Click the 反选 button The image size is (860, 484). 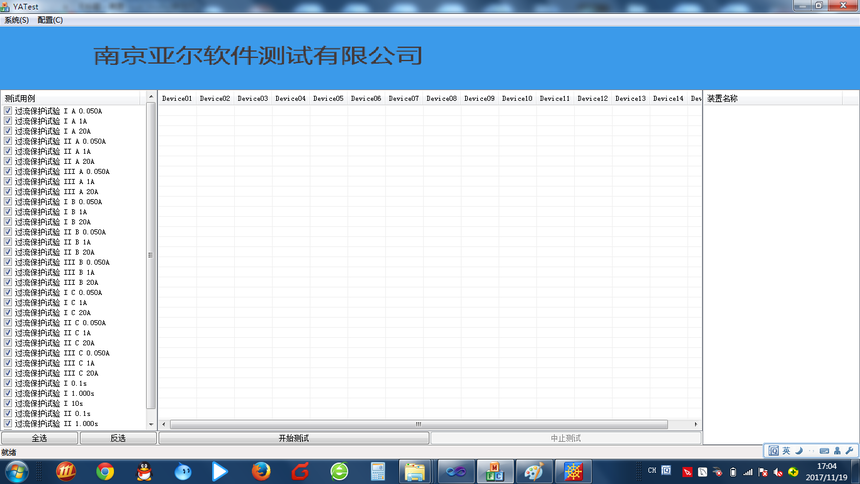pyautogui.click(x=118, y=438)
